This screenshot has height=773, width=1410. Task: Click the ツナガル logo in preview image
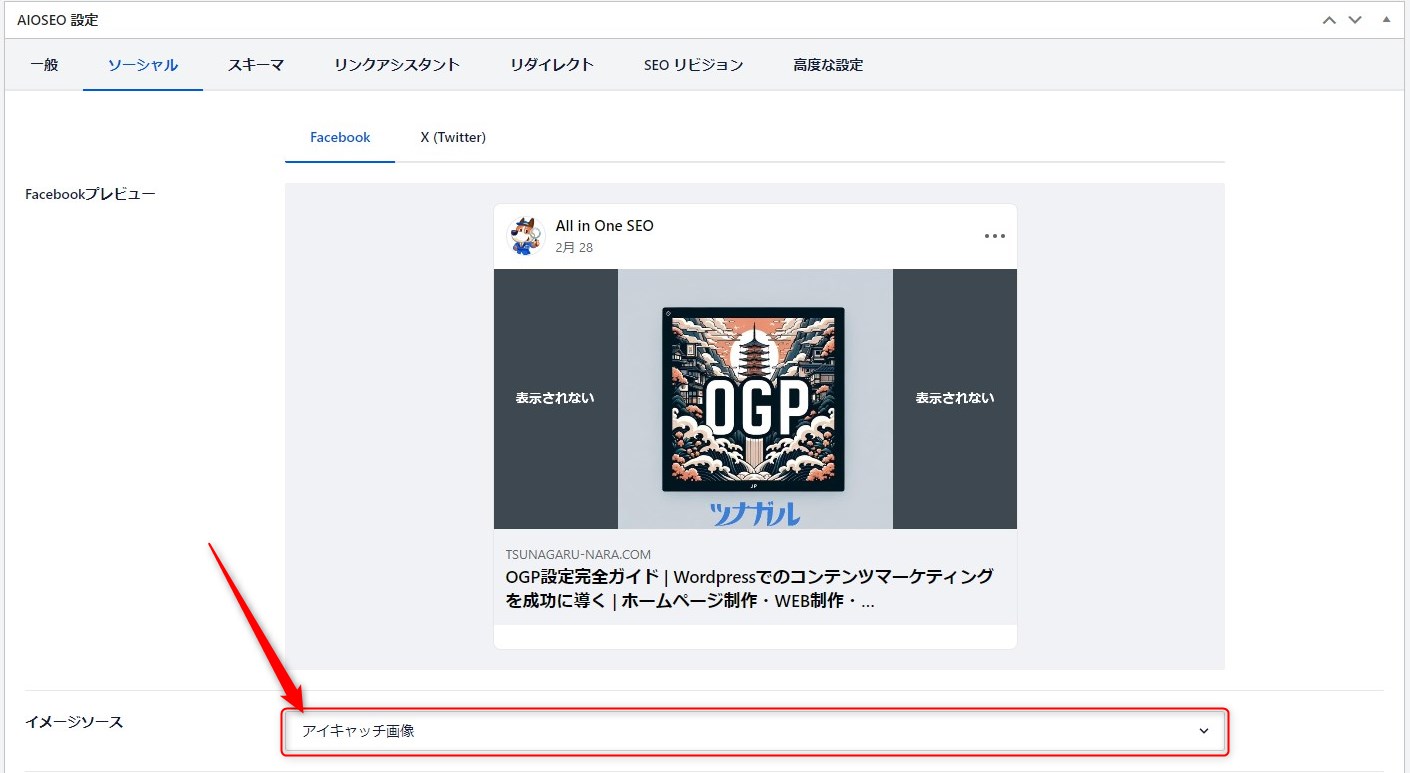[x=755, y=514]
